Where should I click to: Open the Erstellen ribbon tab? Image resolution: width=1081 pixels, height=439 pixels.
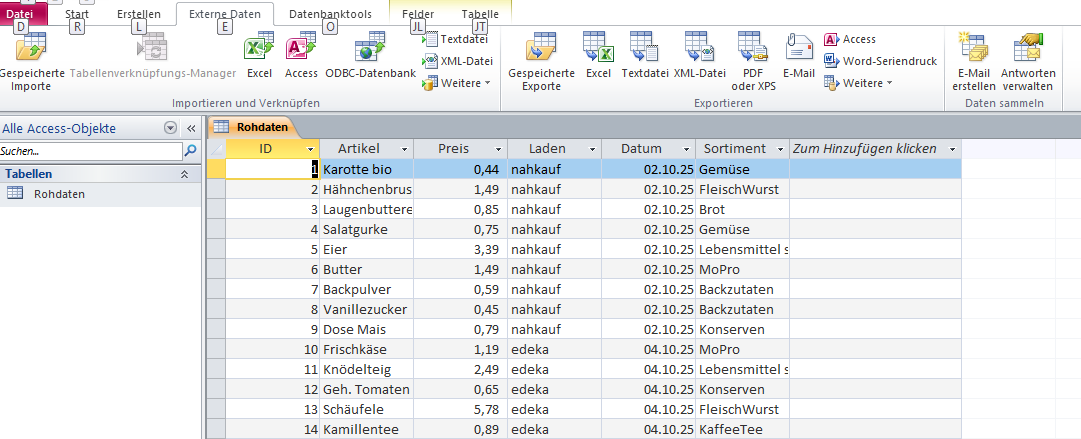(x=138, y=14)
